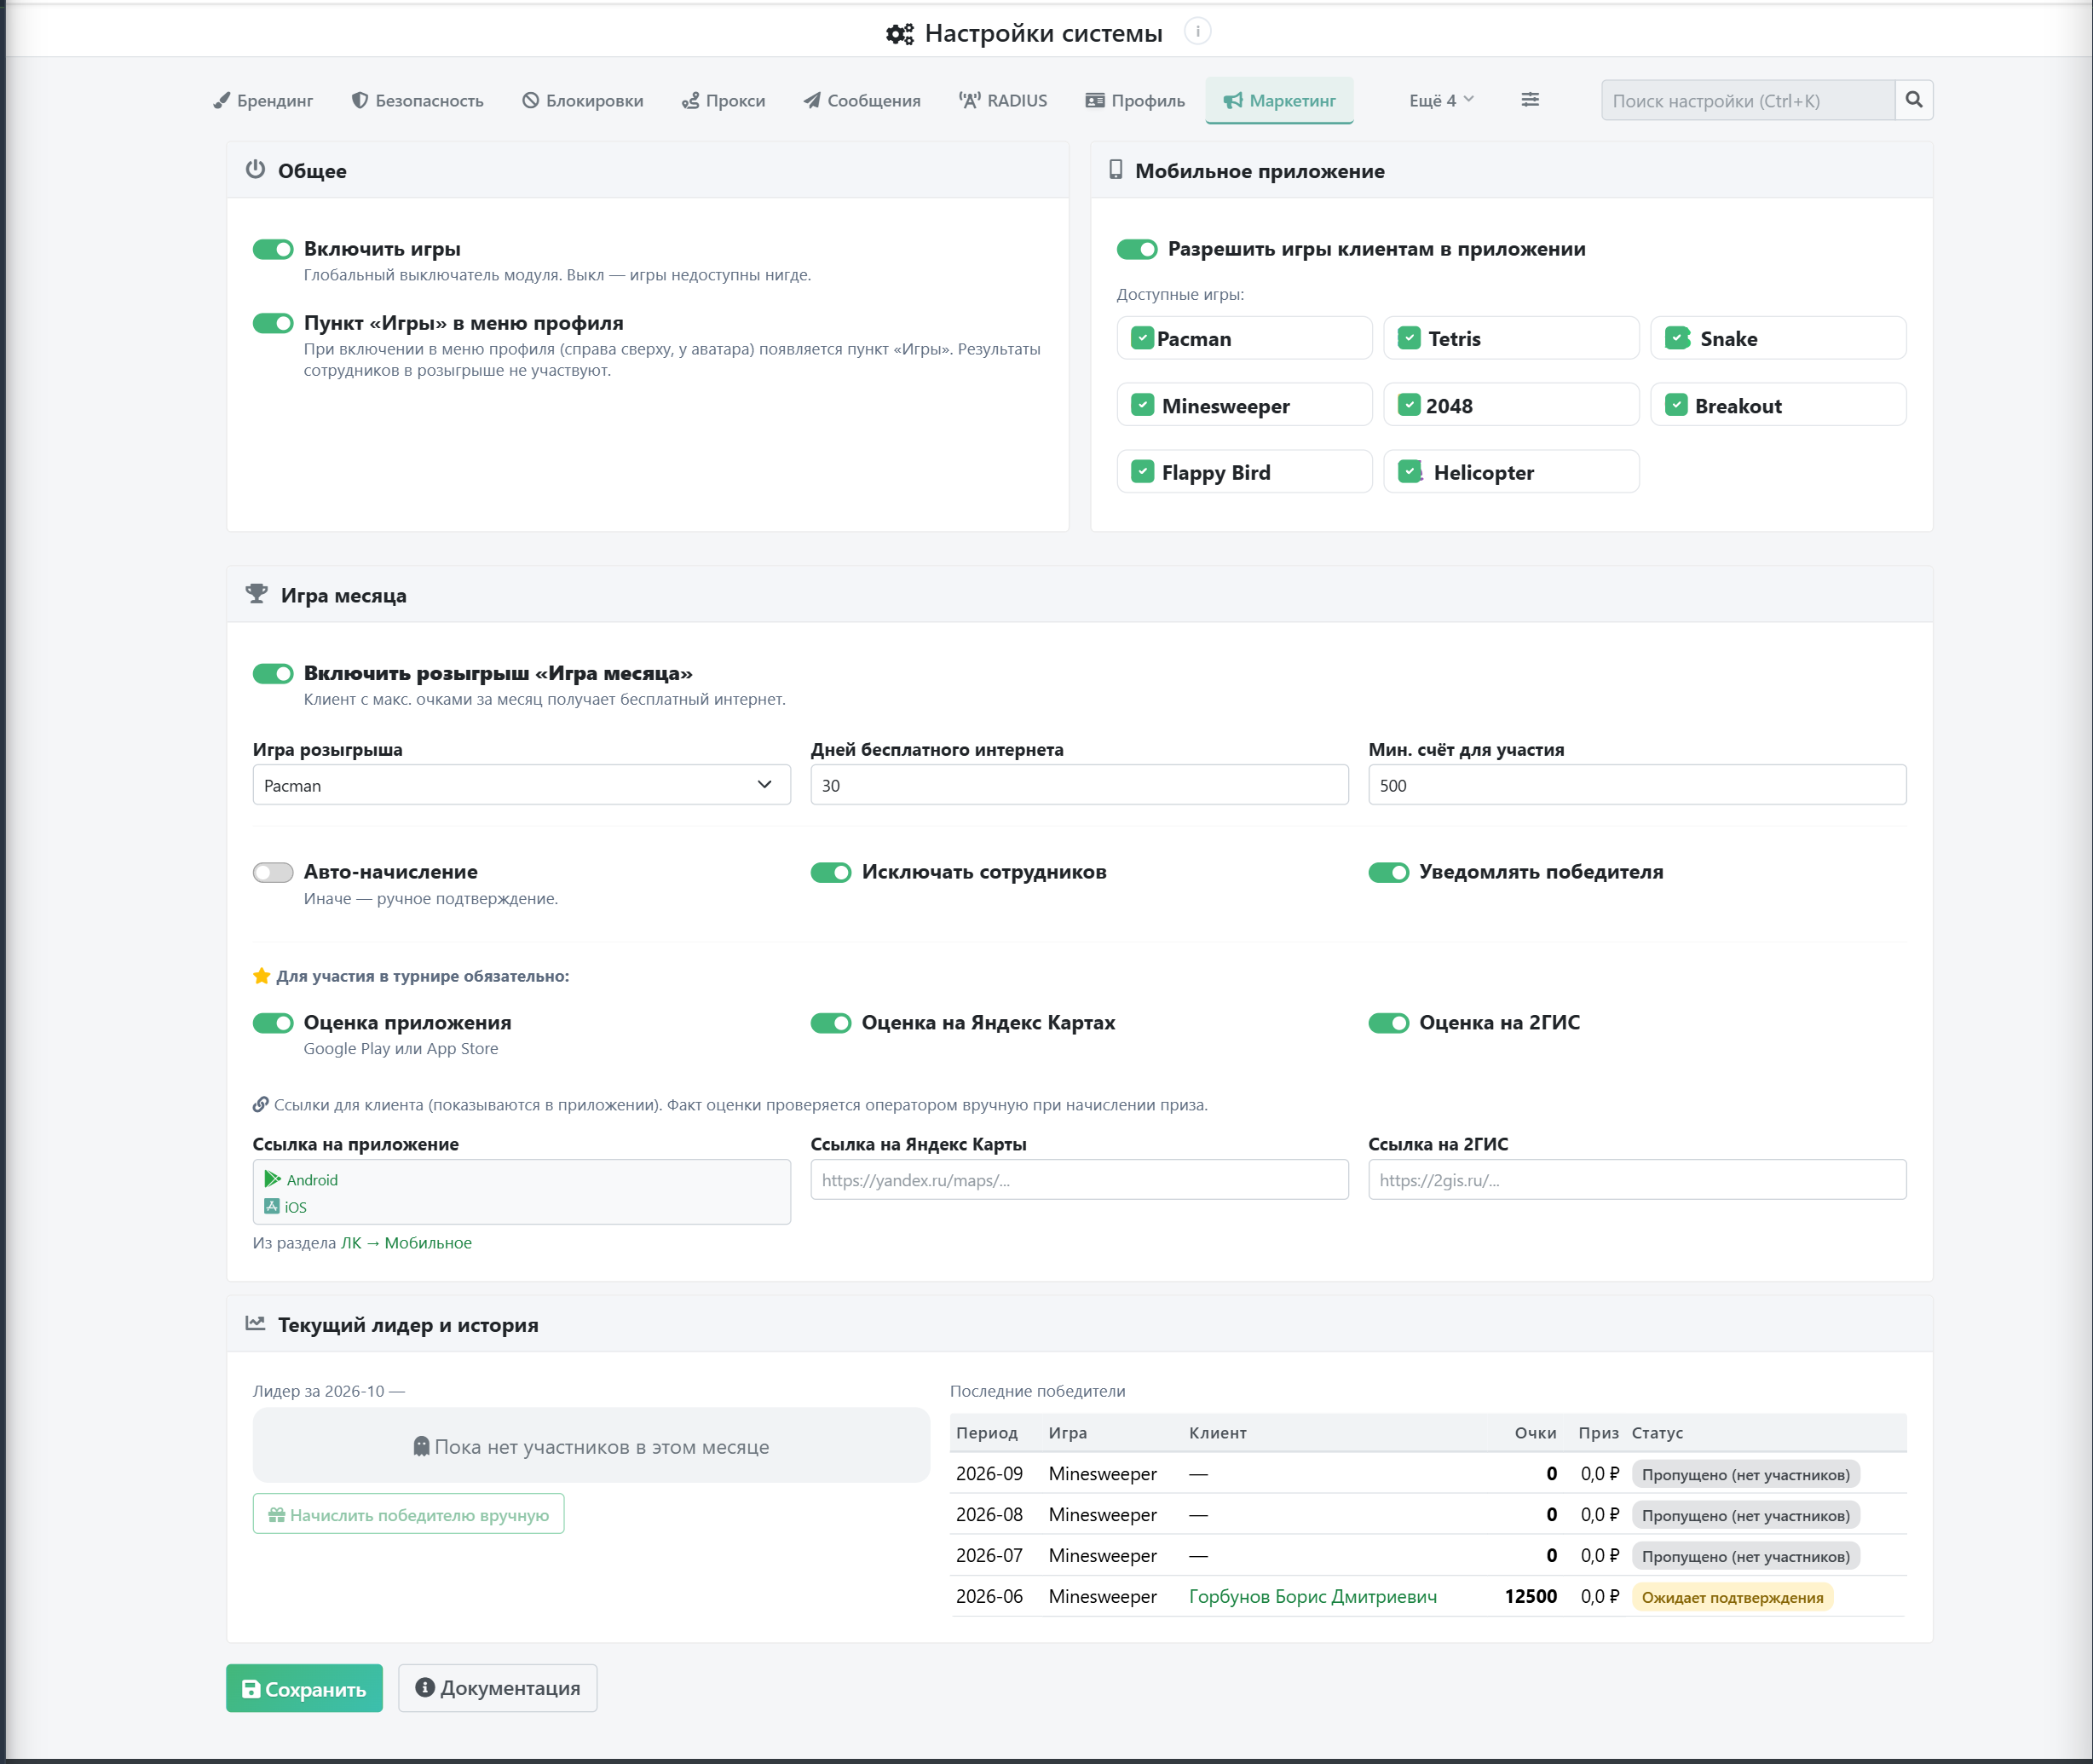Click the info icon beside Настройки системы
Image resolution: width=2093 pixels, height=1764 pixels.
click(x=1197, y=32)
